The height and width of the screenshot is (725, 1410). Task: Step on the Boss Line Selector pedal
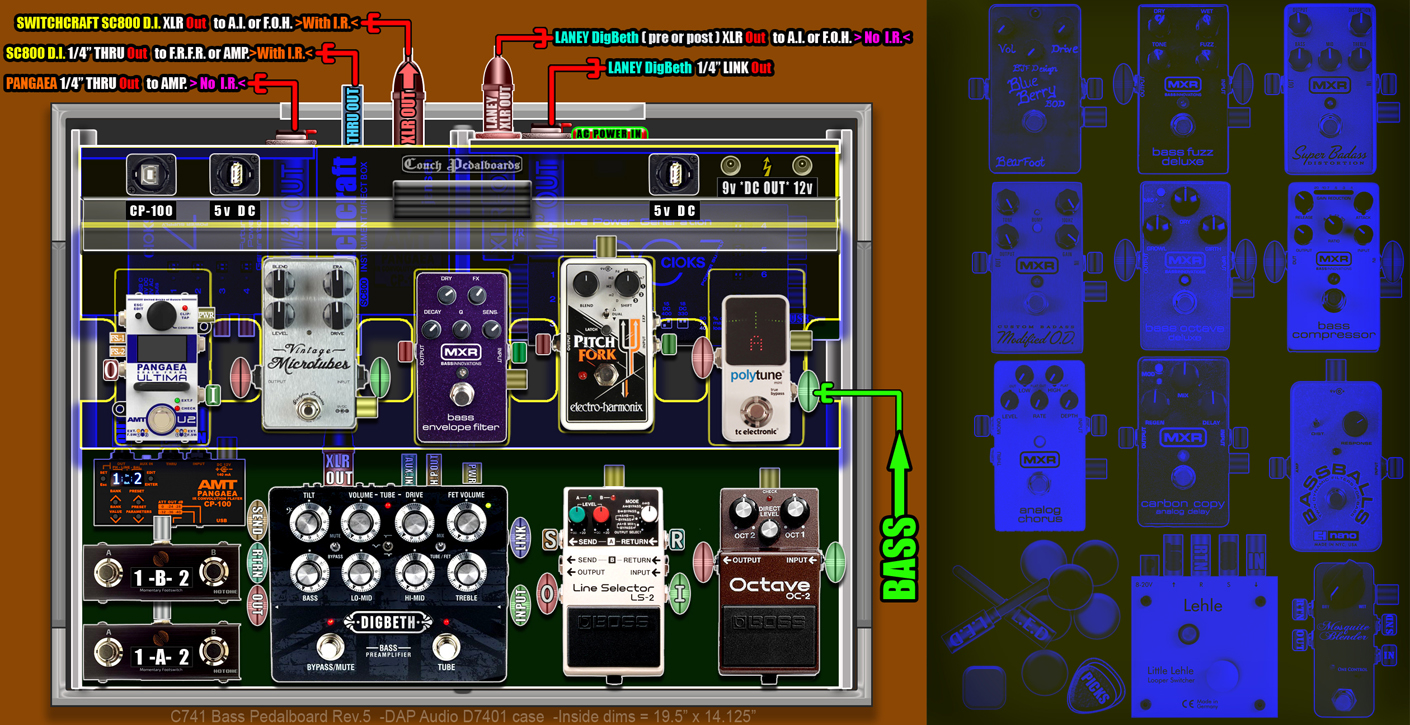[612, 636]
